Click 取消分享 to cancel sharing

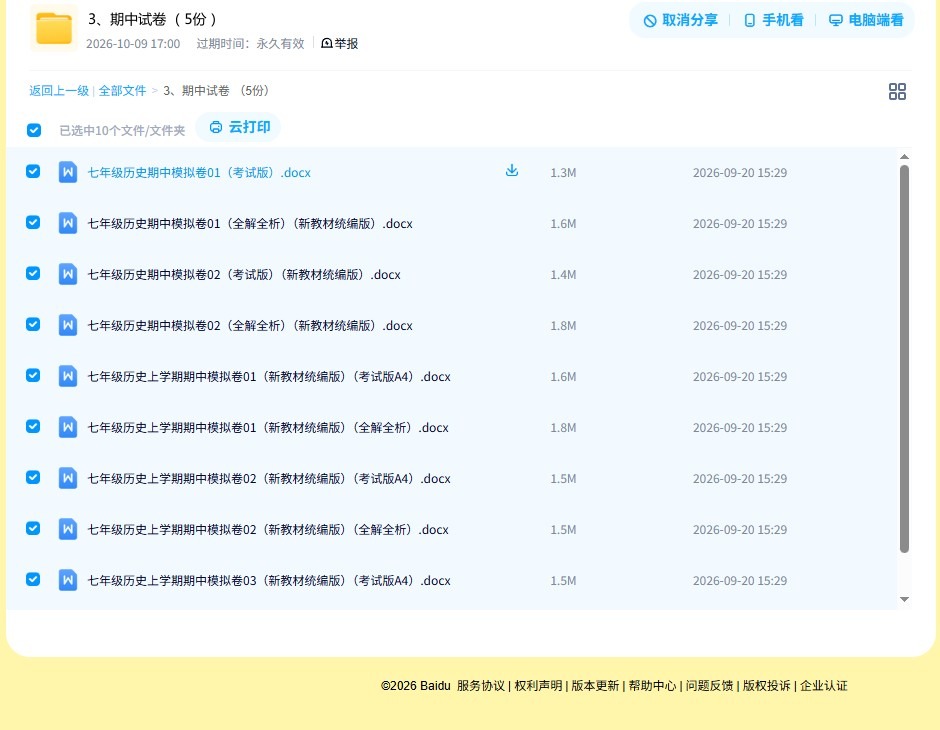coord(680,20)
